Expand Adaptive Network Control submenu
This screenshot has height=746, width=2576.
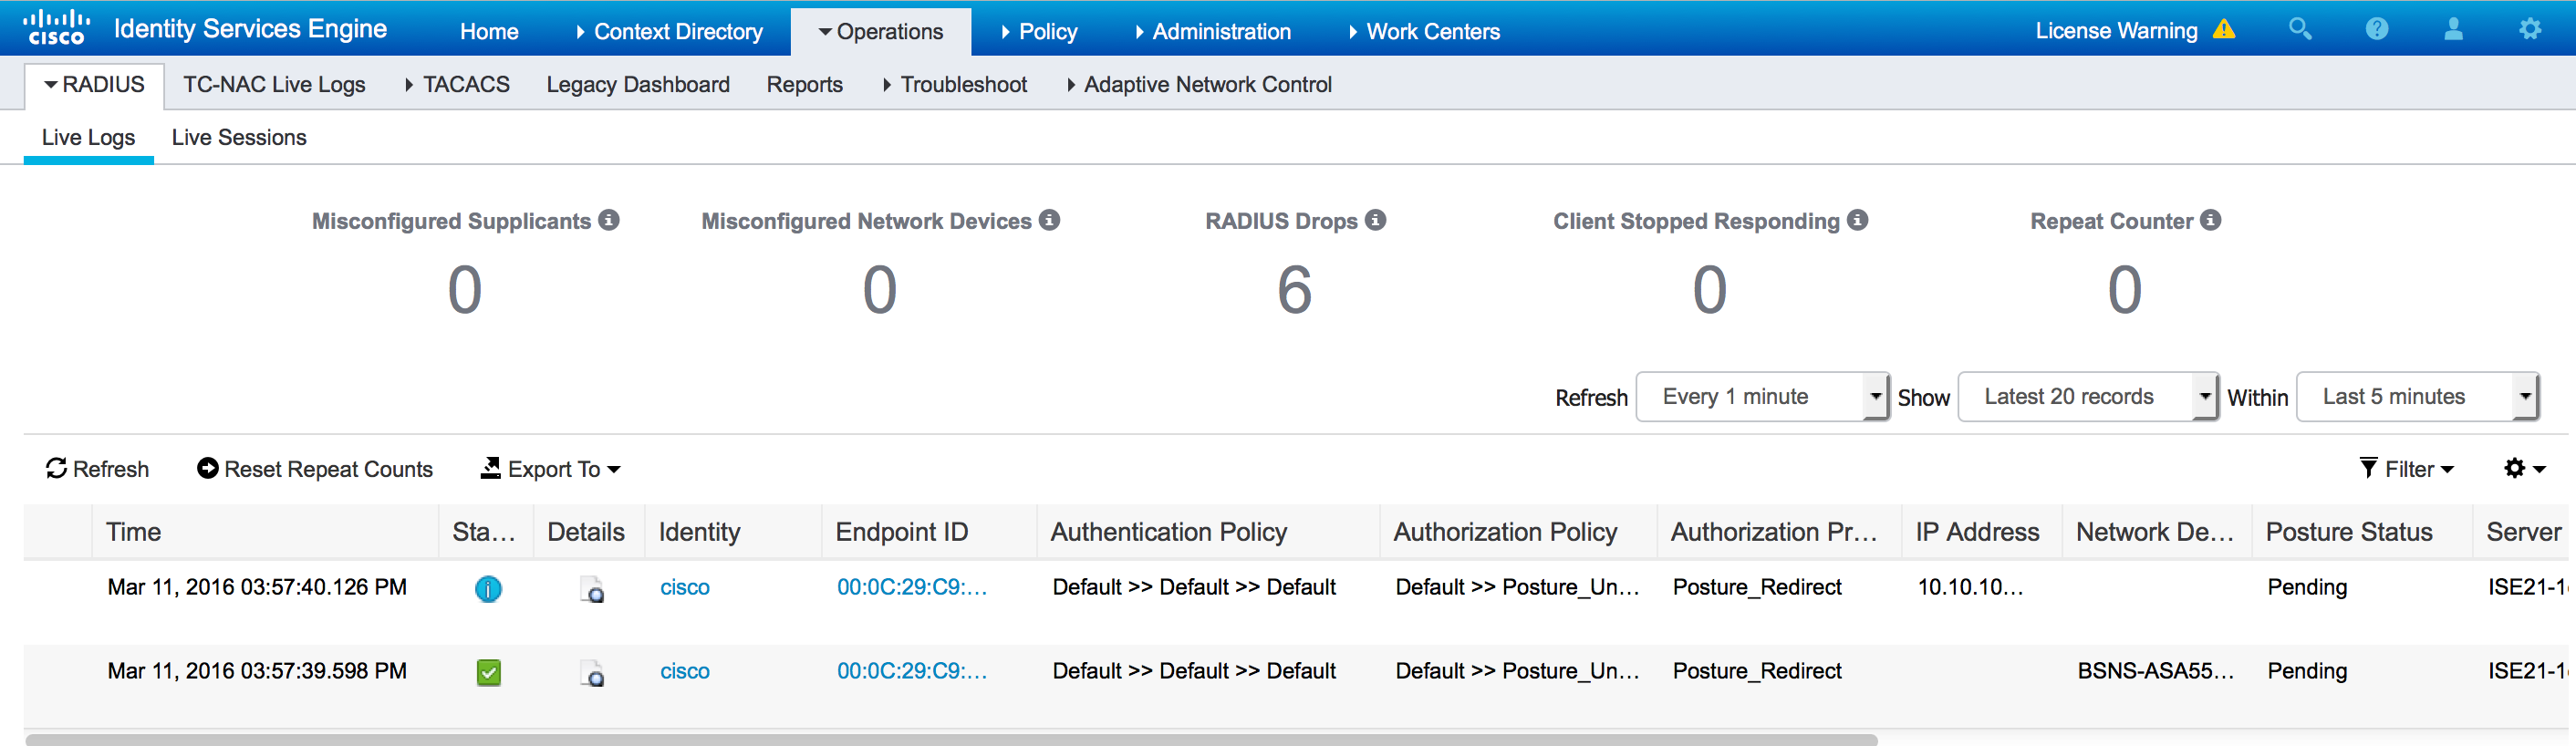click(x=1199, y=85)
